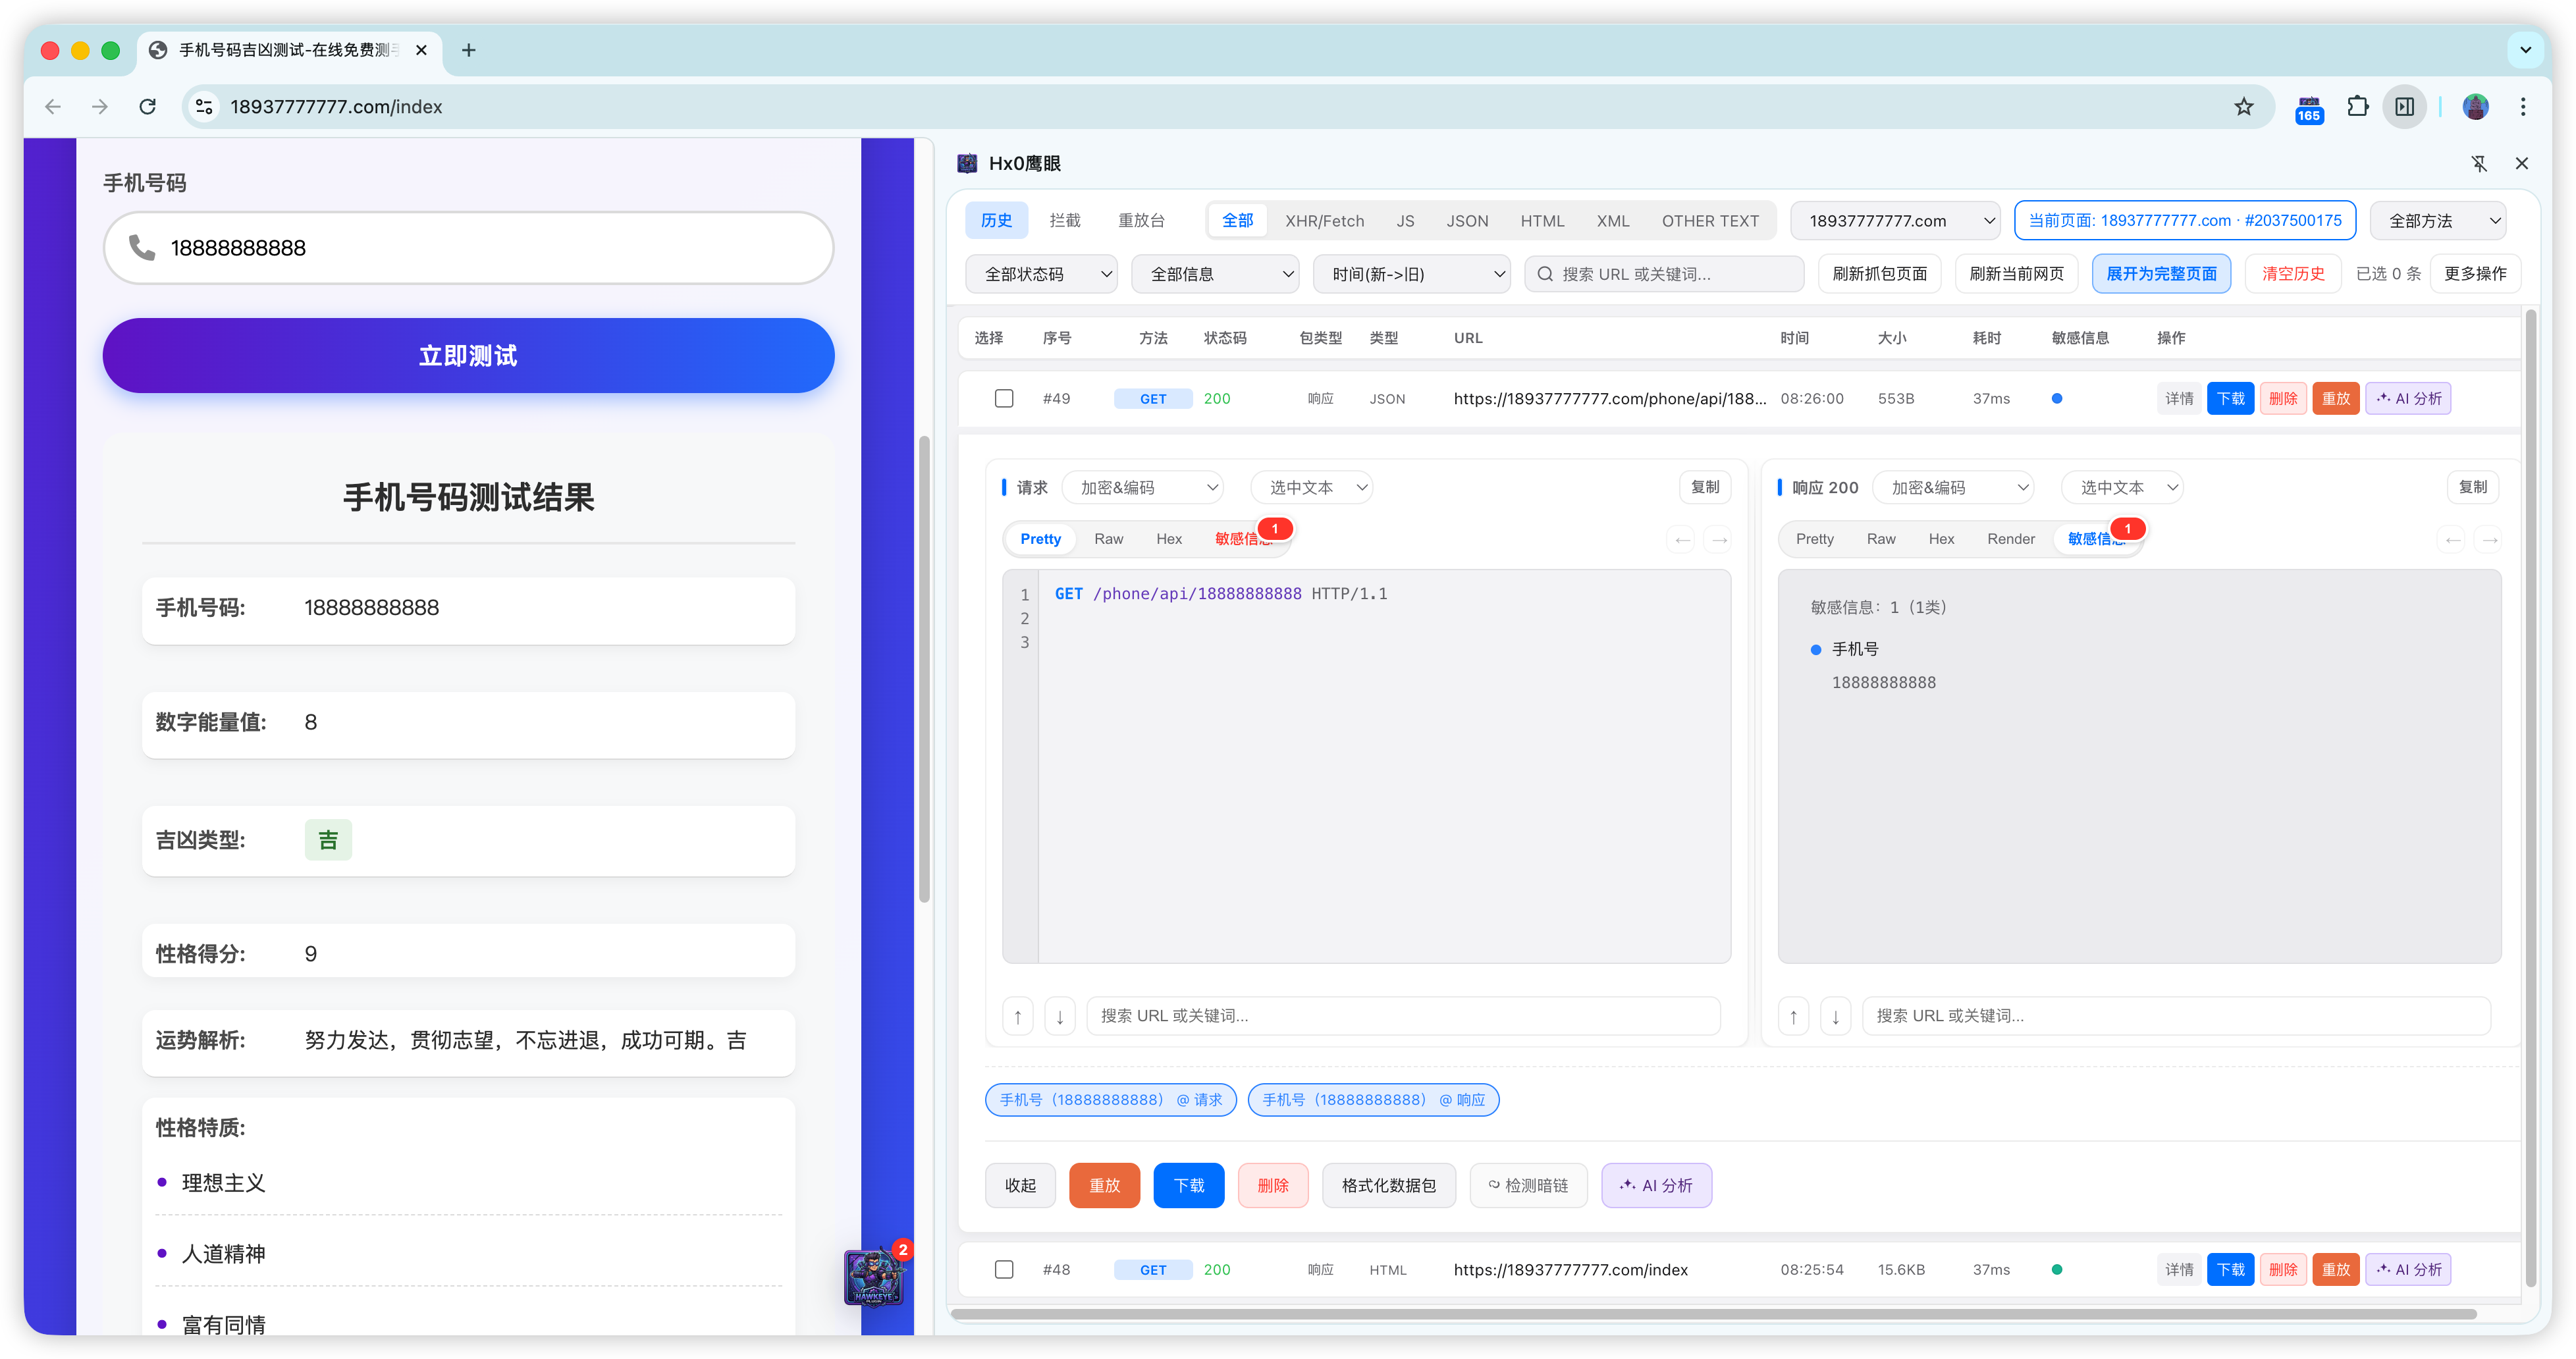Click the up arrow beside request search box
2576x1359 pixels.
[x=1018, y=1016]
